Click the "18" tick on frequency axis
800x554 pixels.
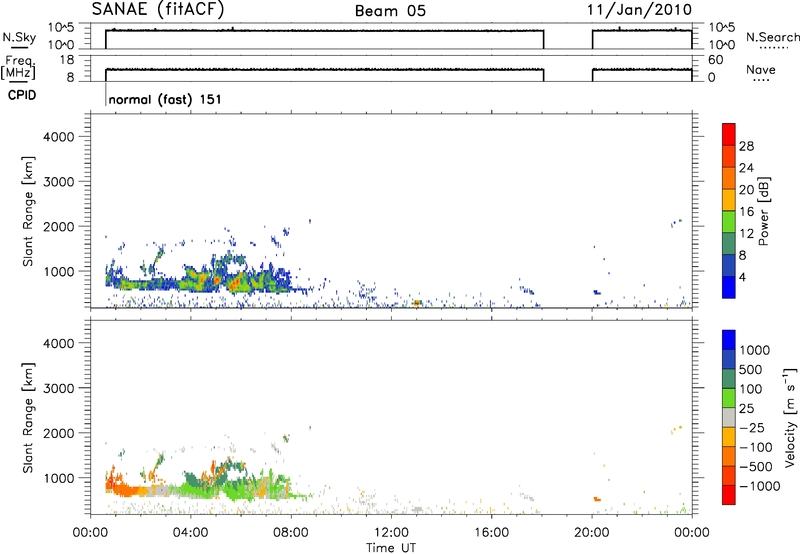pos(67,60)
